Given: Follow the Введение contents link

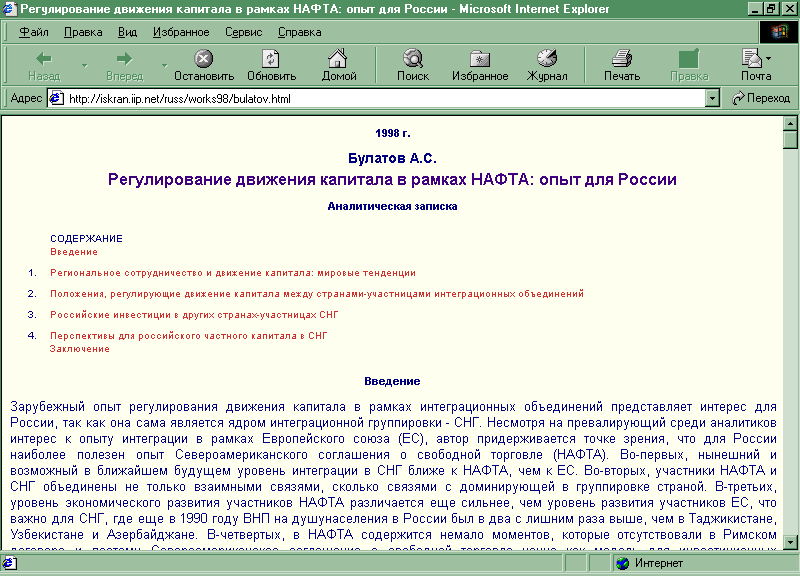Looking at the screenshot, I should [74, 251].
